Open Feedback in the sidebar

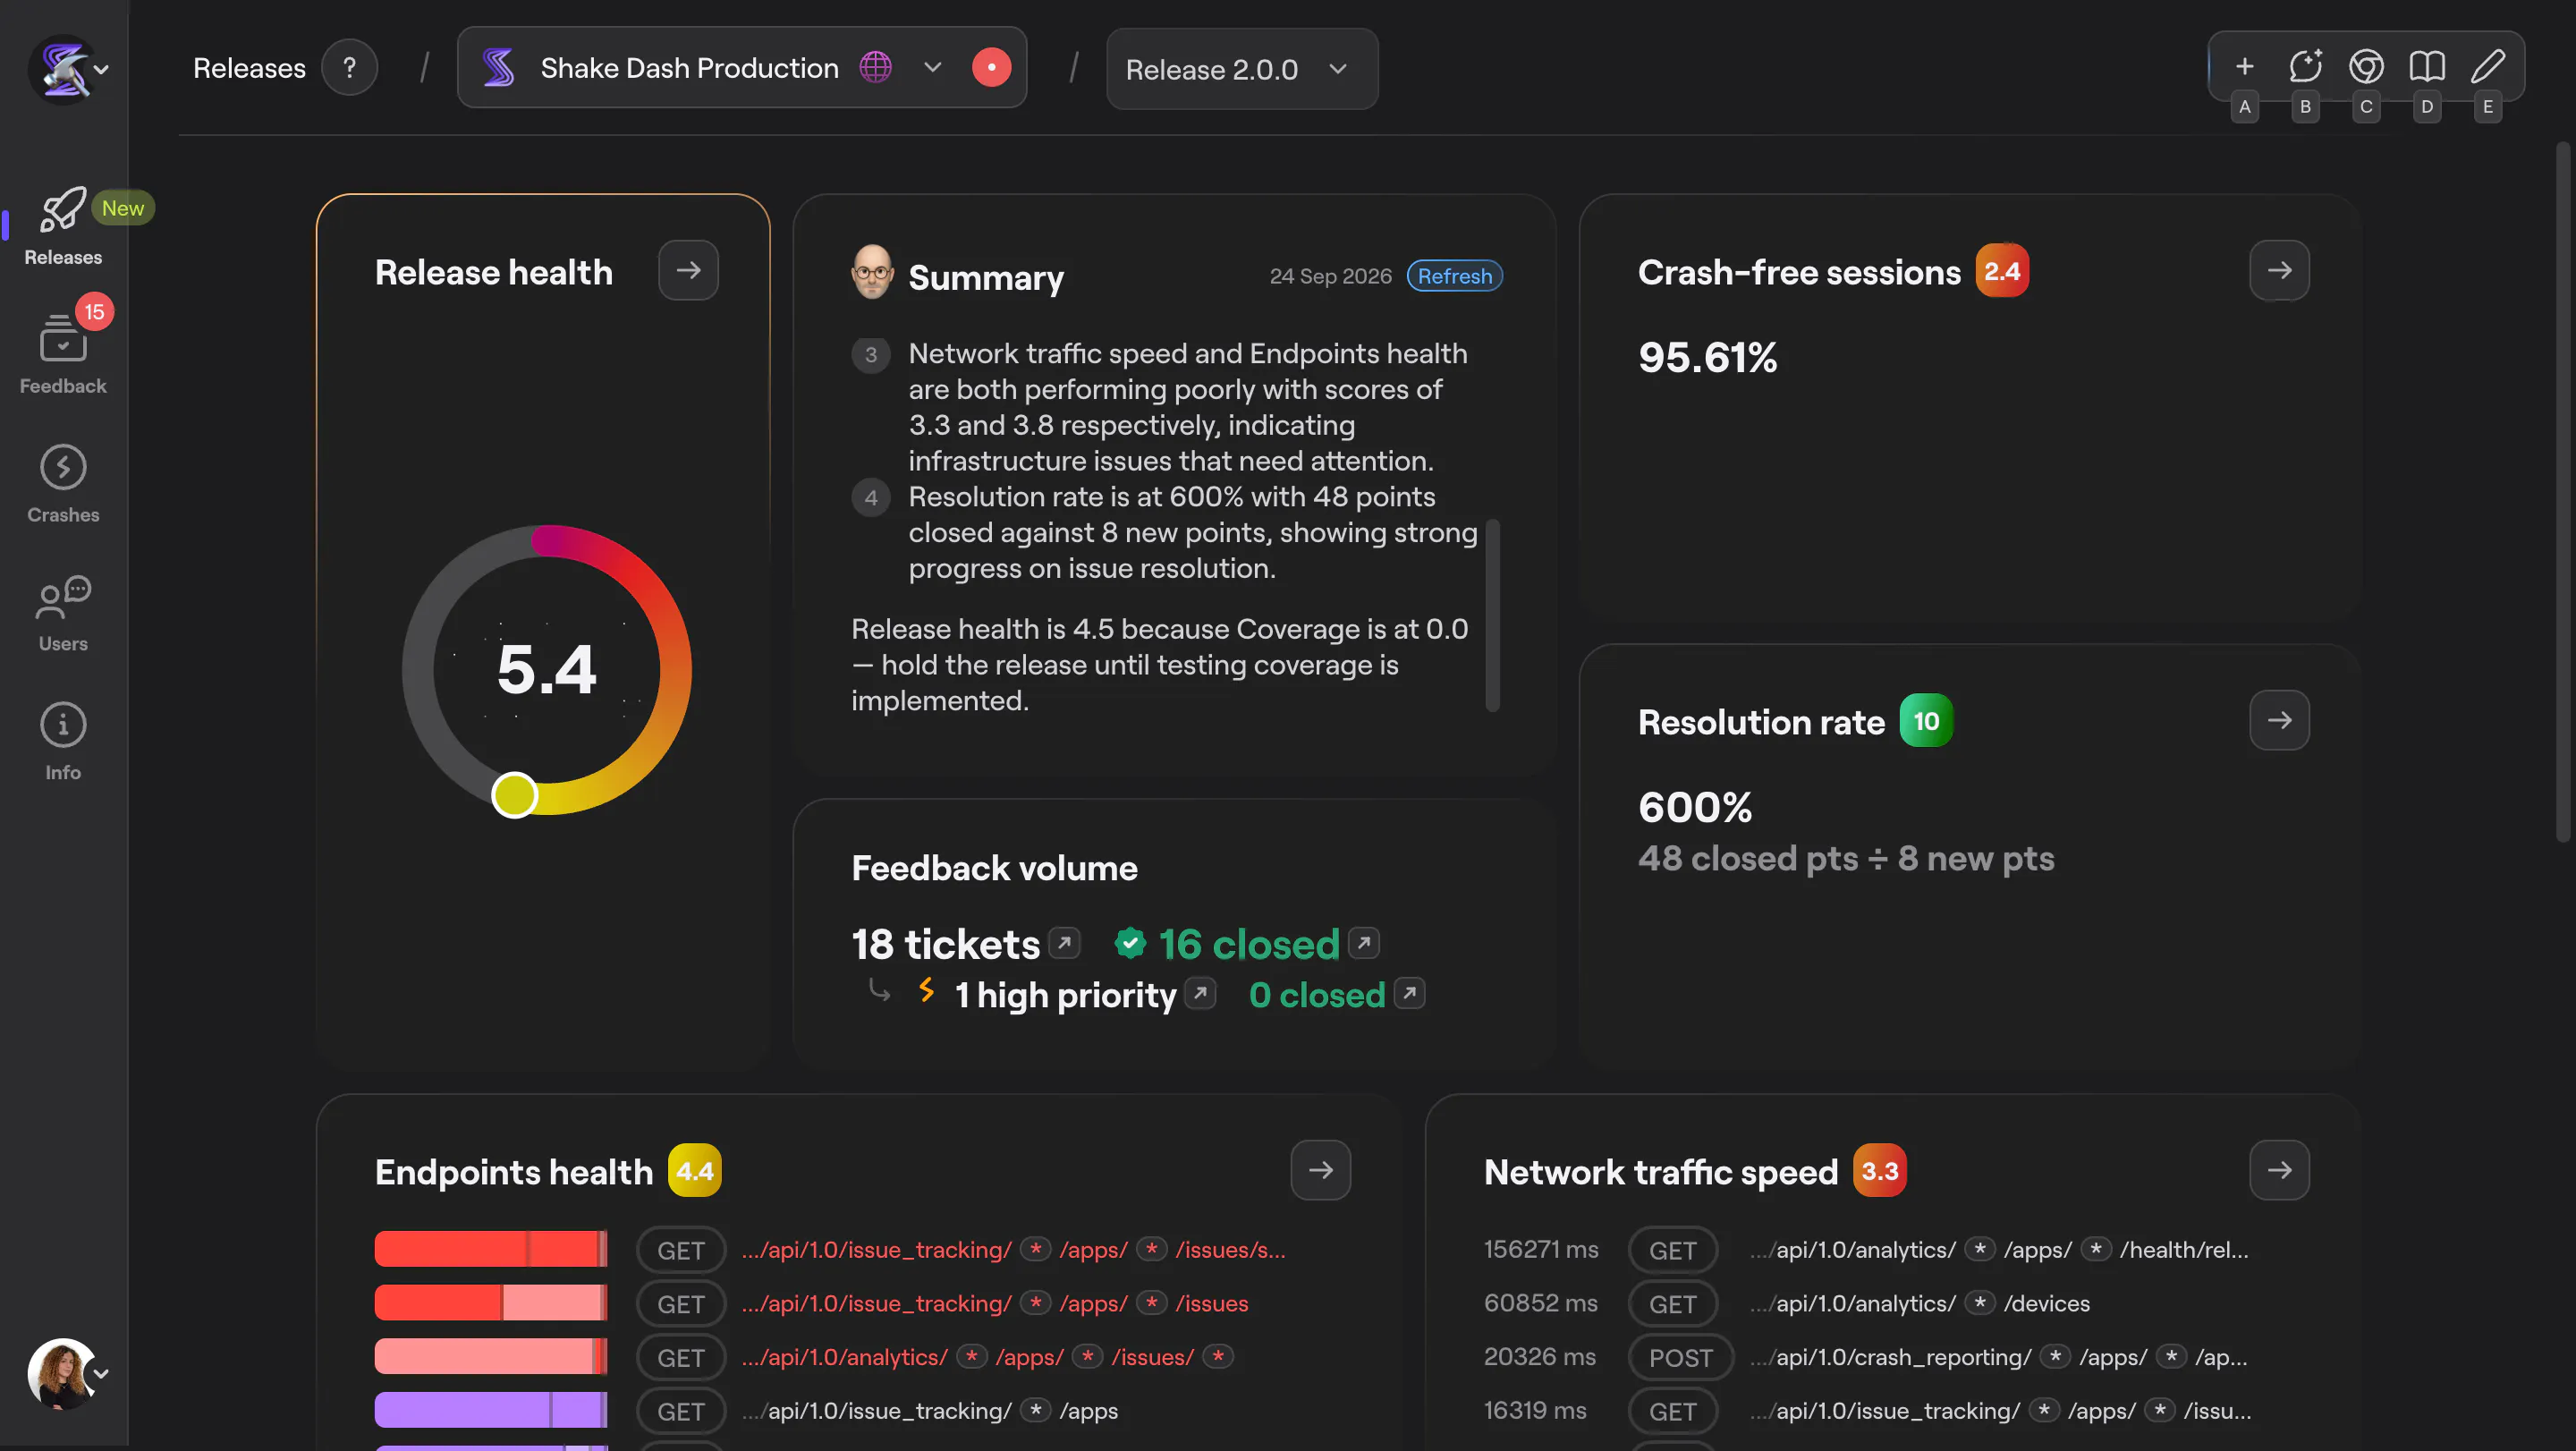tap(63, 355)
